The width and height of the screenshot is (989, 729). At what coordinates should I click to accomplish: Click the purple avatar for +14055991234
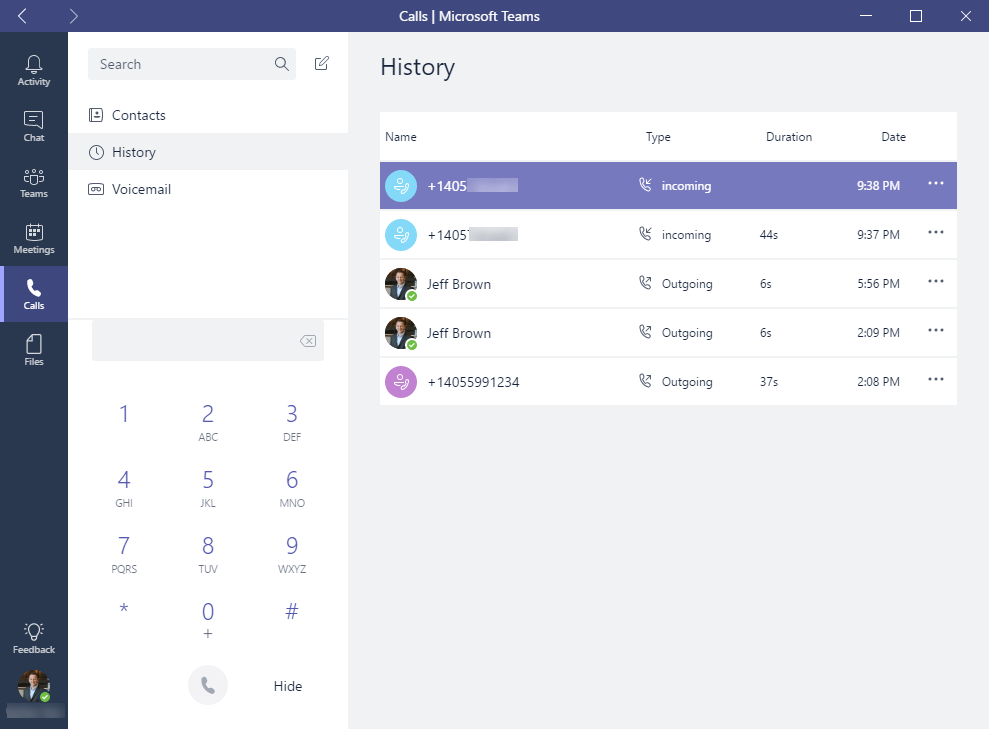tap(401, 382)
